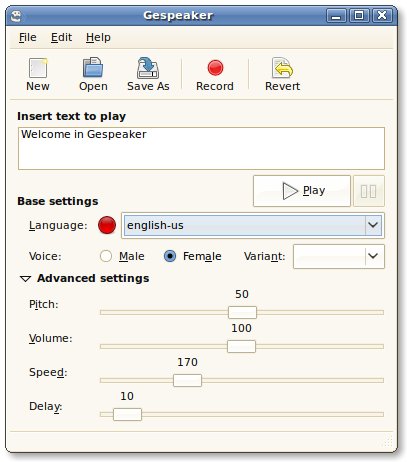Viewport: 407px width, 462px height.
Task: Click the Volume slider handle
Action: click(x=241, y=346)
